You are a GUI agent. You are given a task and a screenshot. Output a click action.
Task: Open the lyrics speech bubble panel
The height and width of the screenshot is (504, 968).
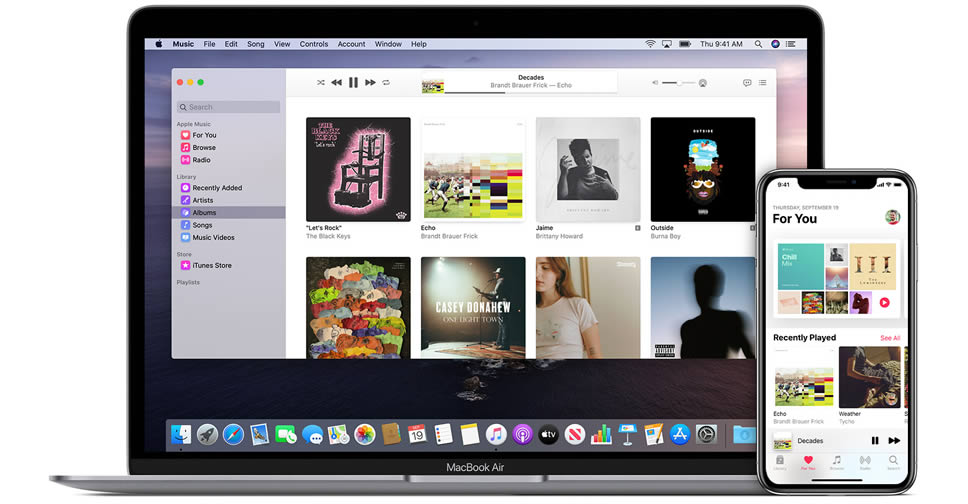coord(747,82)
